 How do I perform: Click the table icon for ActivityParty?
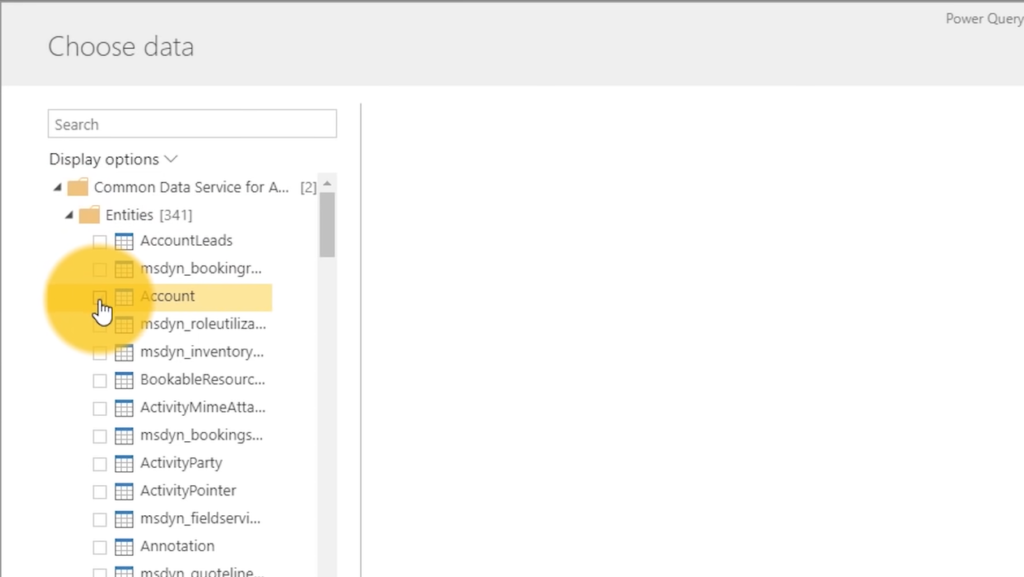click(x=123, y=462)
